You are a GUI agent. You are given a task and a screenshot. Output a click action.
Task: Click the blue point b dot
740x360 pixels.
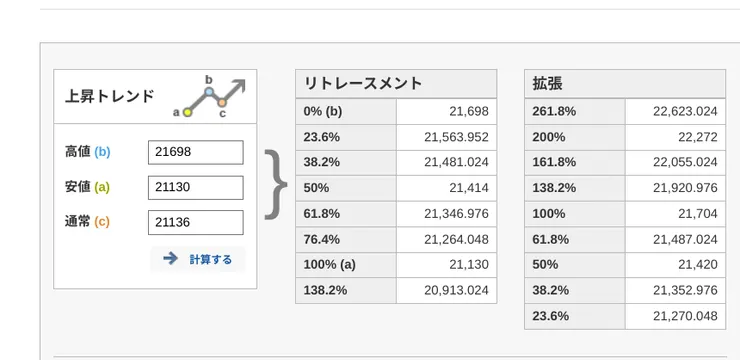point(210,91)
